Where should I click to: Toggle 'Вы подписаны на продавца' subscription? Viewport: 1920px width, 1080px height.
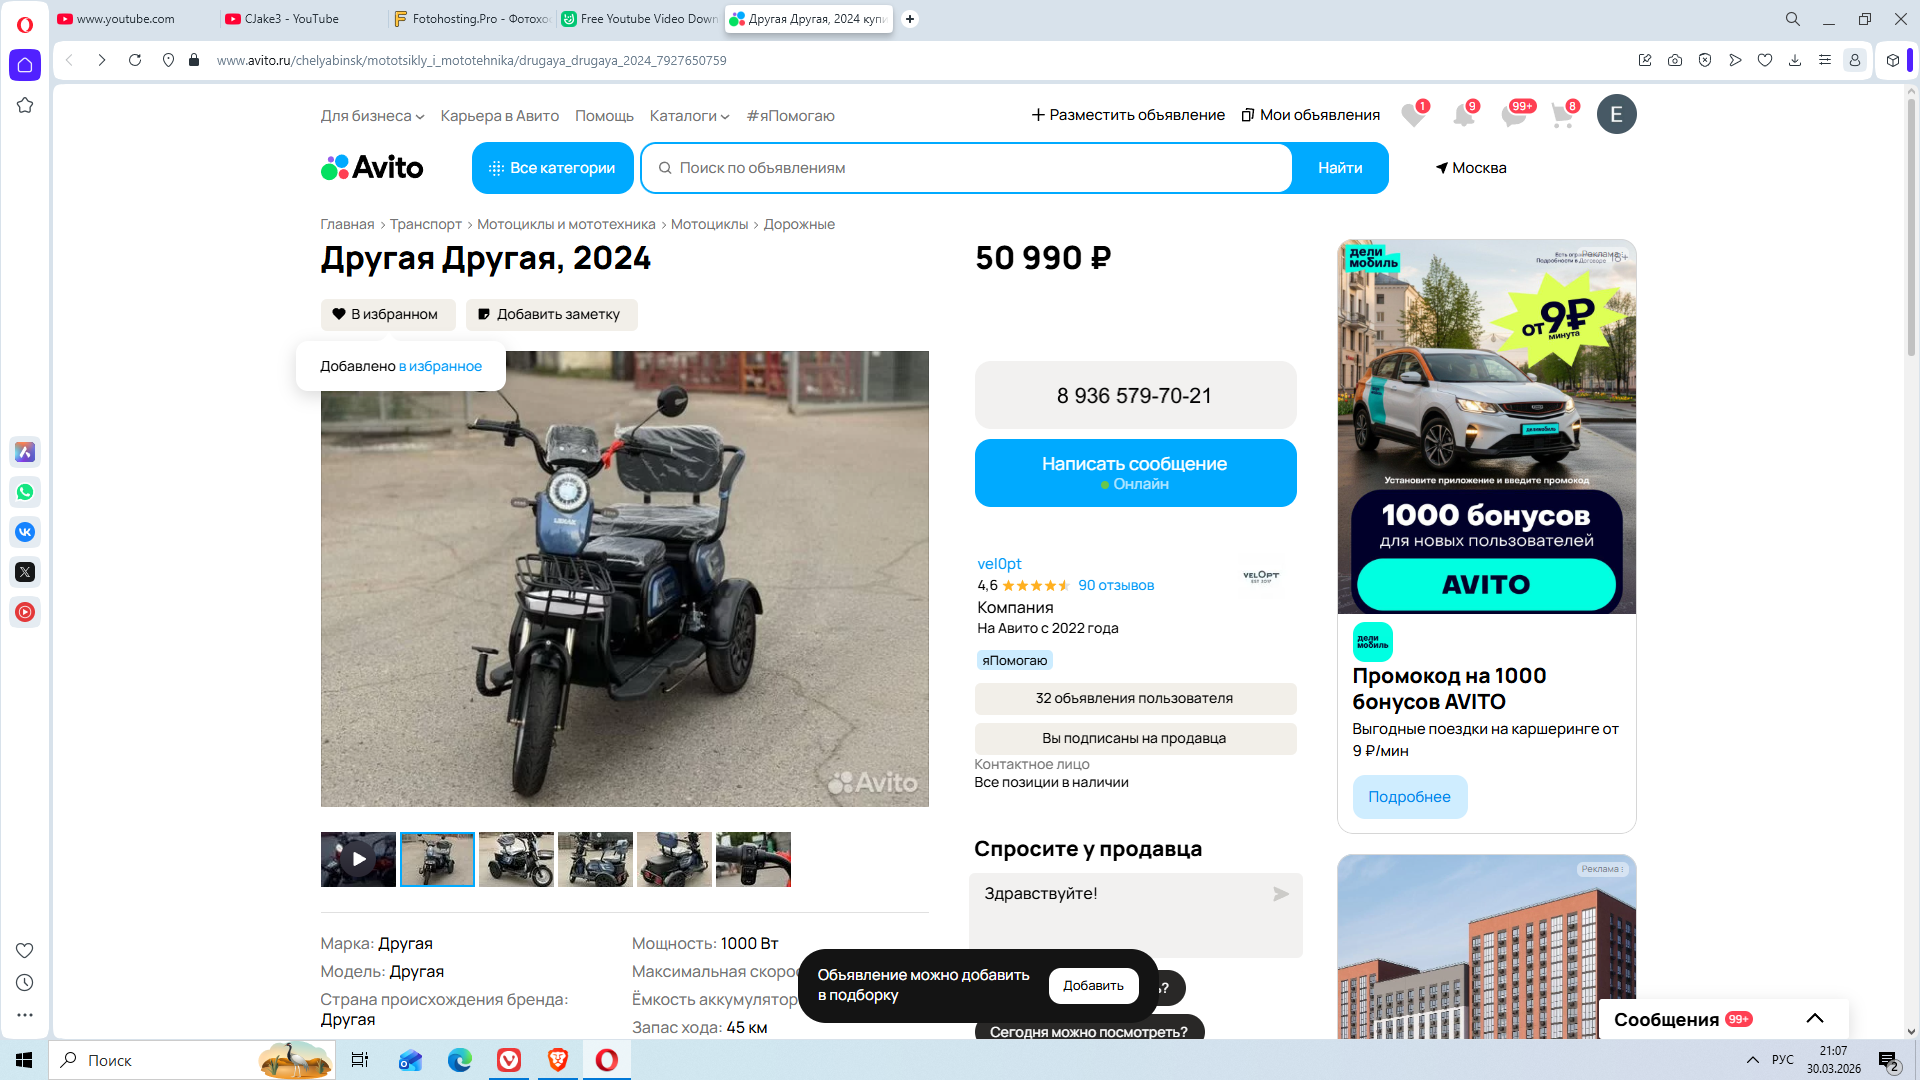click(1134, 738)
